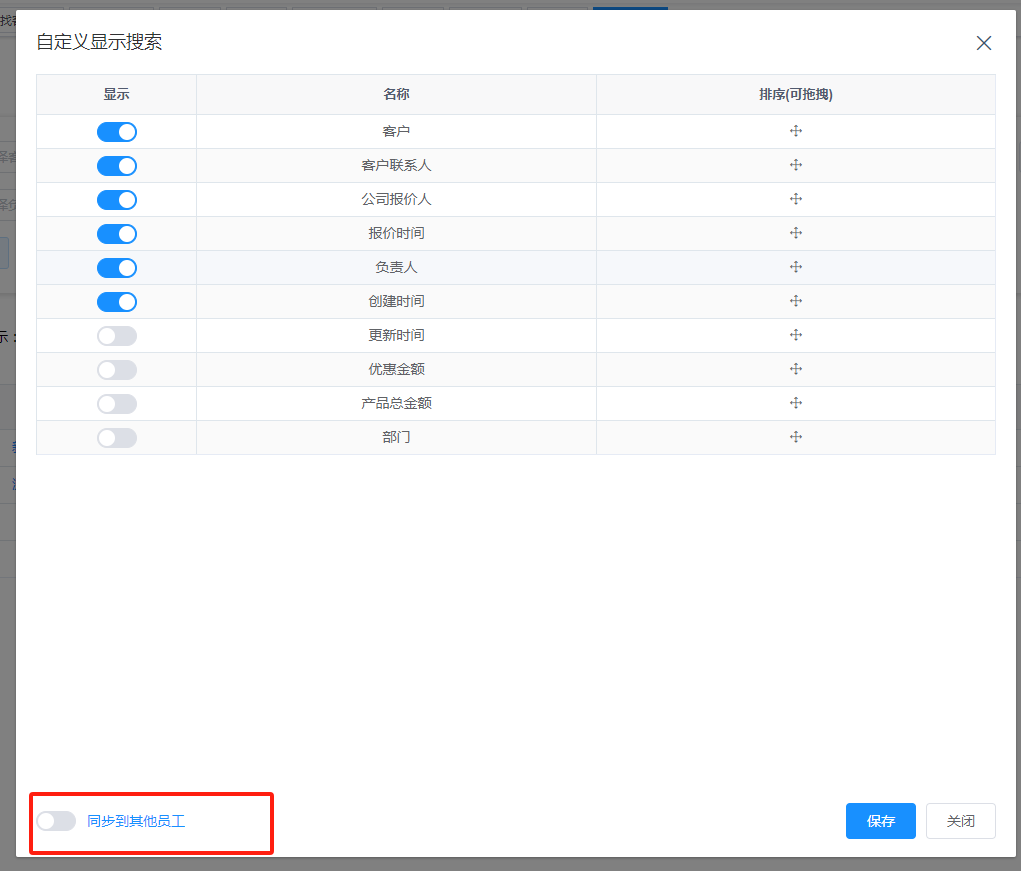Click the 同步到其他员工 label text
Screen dimensions: 1021x871
pos(136,821)
